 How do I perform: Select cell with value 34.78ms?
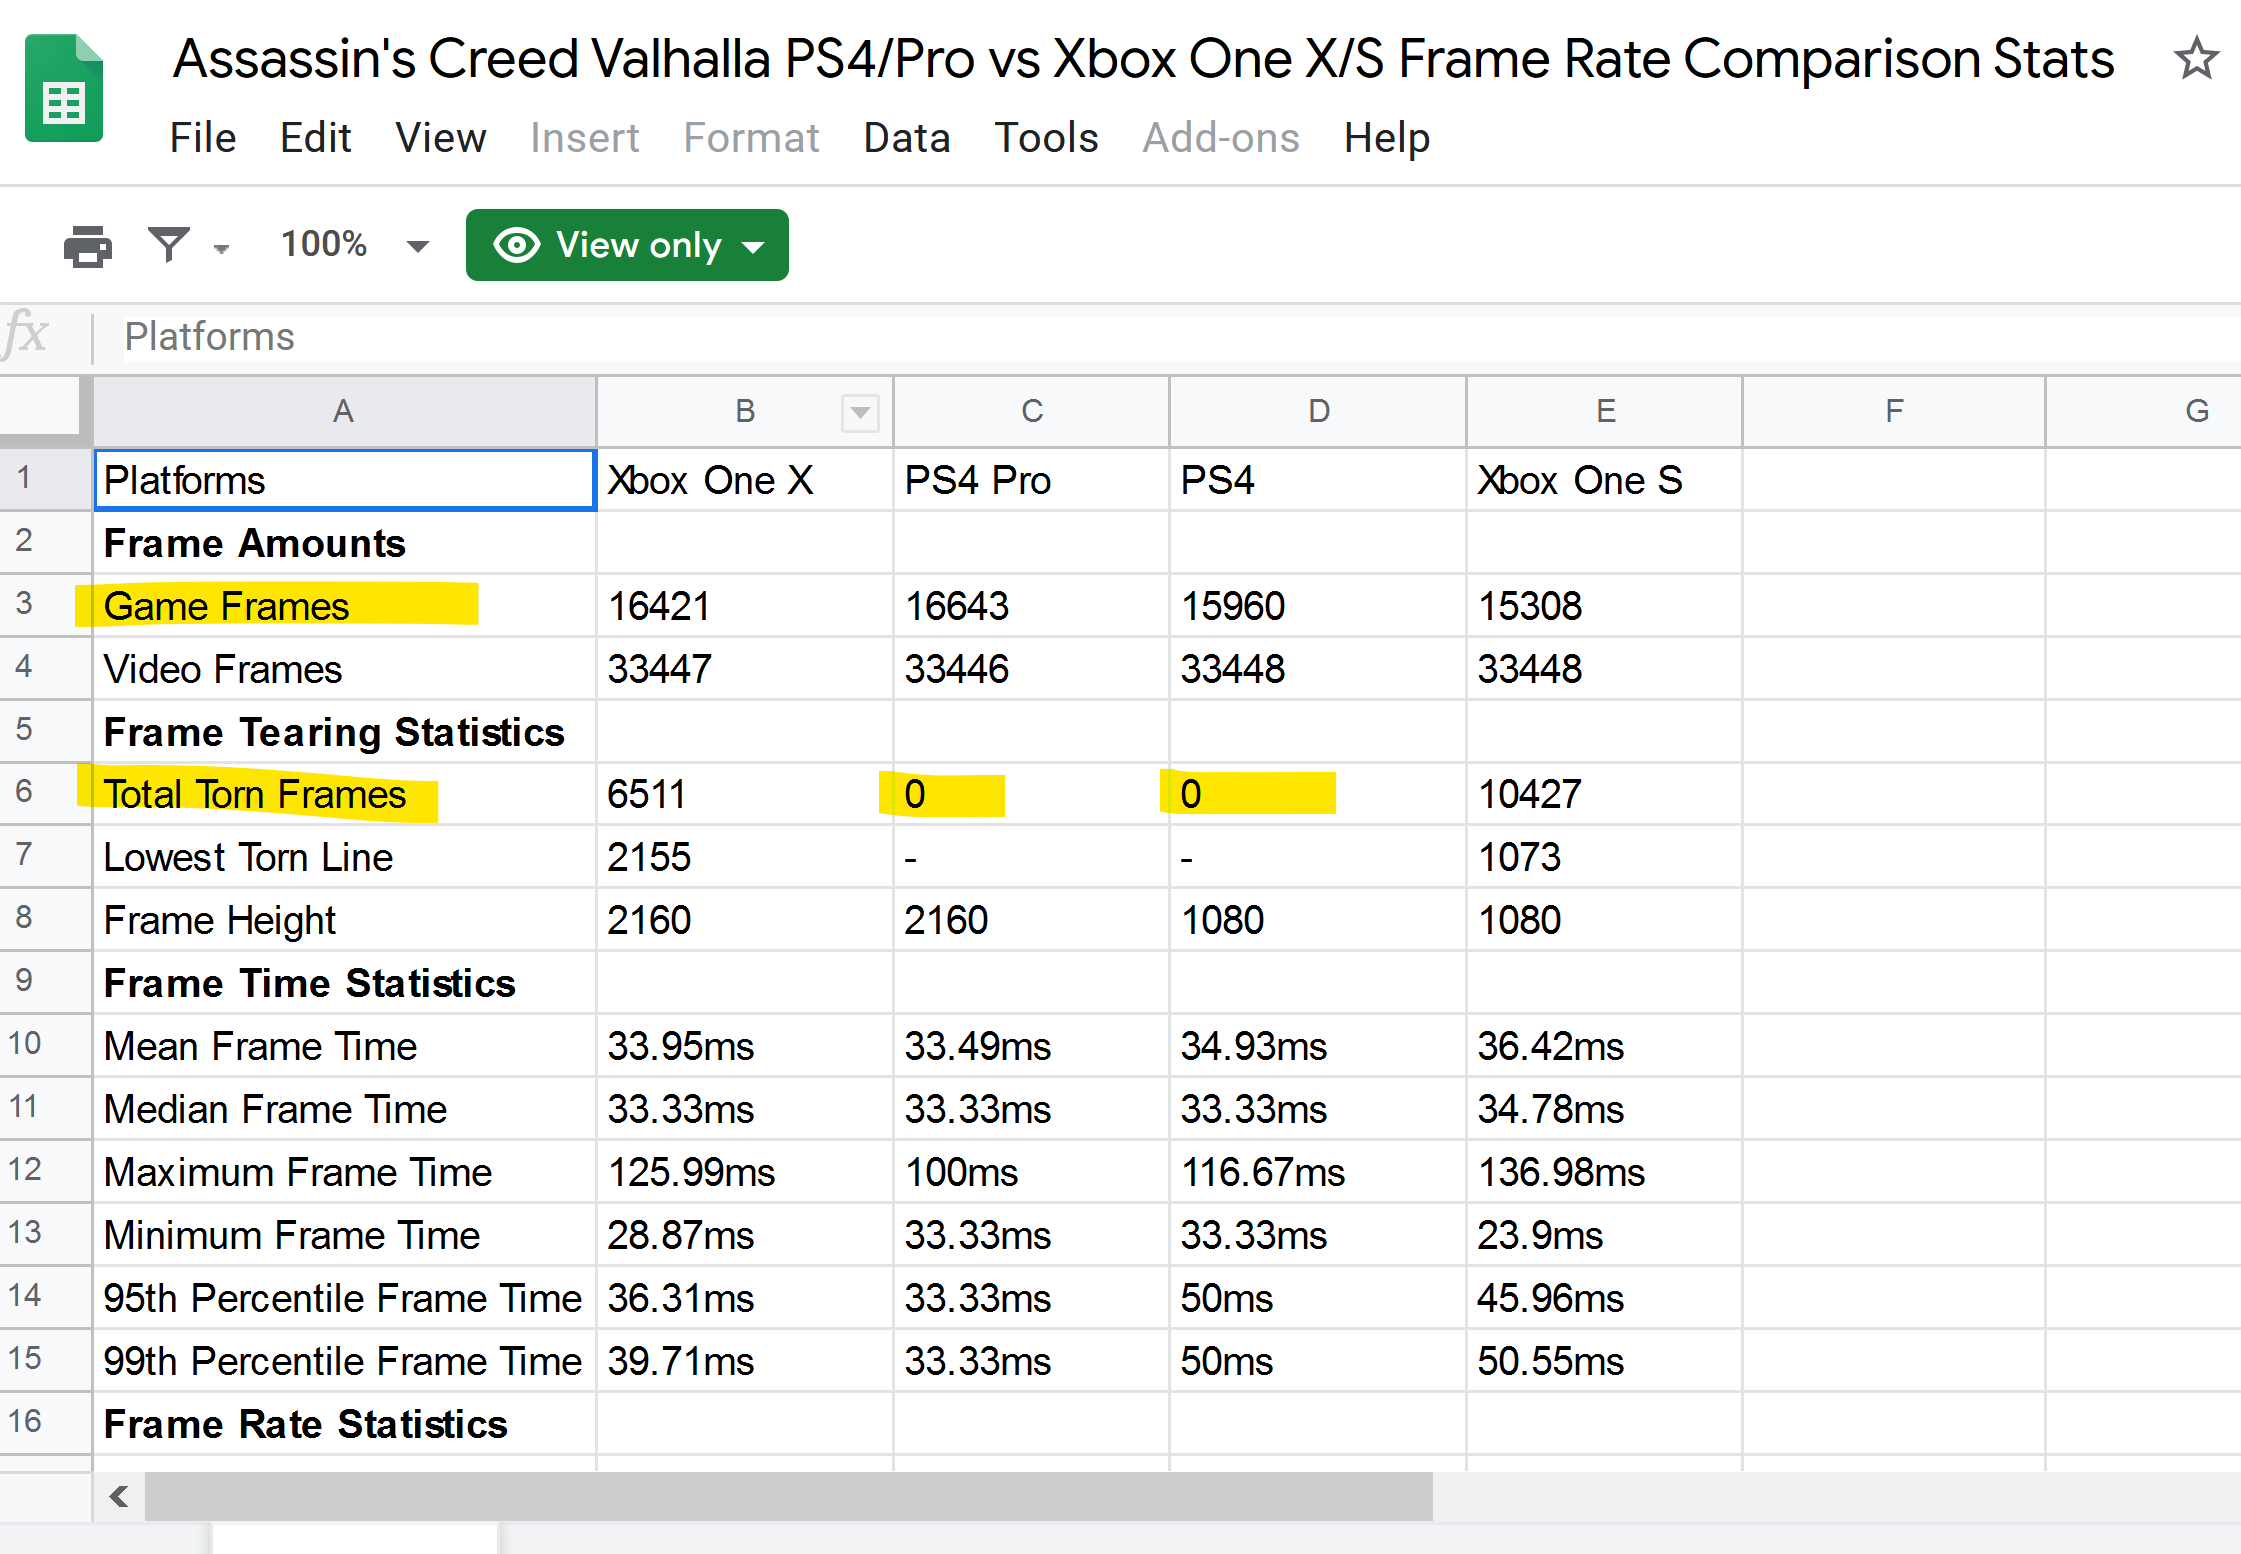pyautogui.click(x=1604, y=1109)
